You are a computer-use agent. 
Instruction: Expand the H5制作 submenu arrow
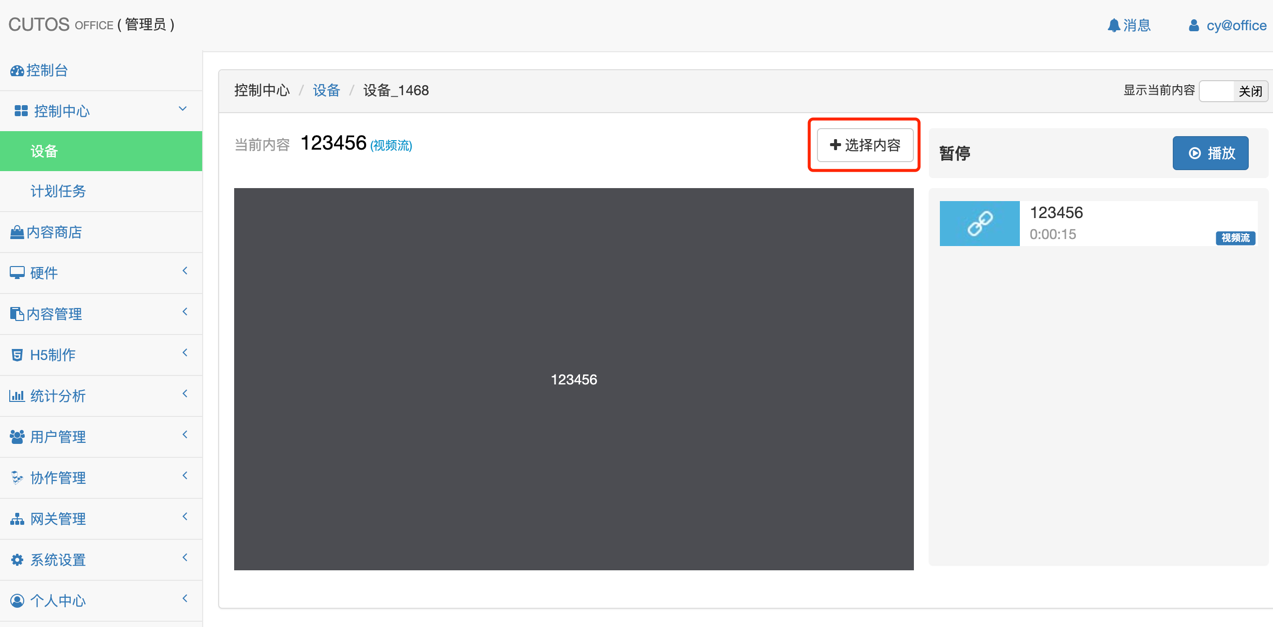tap(185, 353)
